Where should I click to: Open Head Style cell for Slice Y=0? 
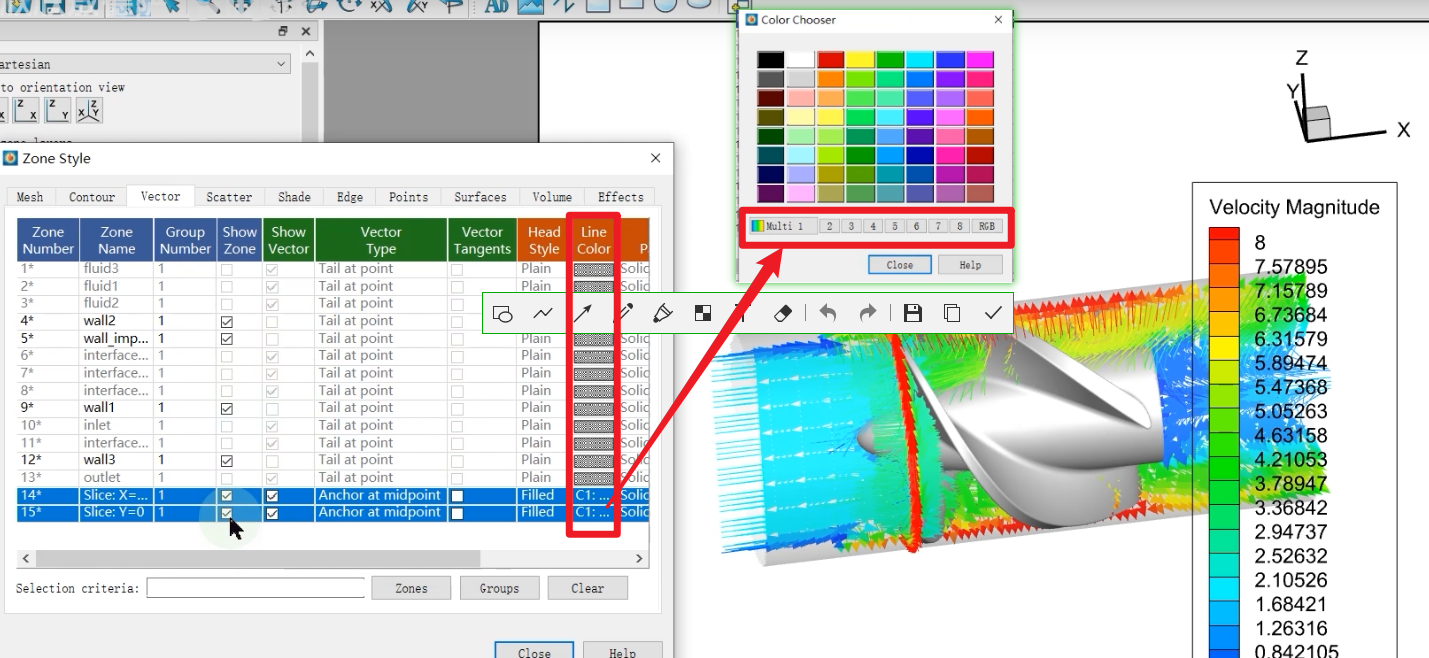click(x=538, y=513)
